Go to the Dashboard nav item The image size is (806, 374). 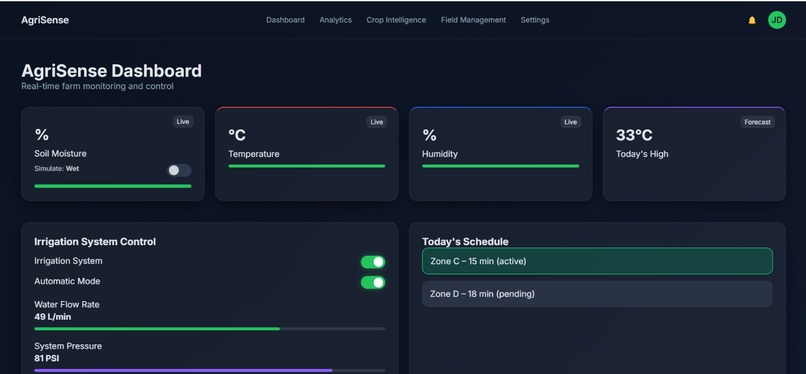(285, 20)
